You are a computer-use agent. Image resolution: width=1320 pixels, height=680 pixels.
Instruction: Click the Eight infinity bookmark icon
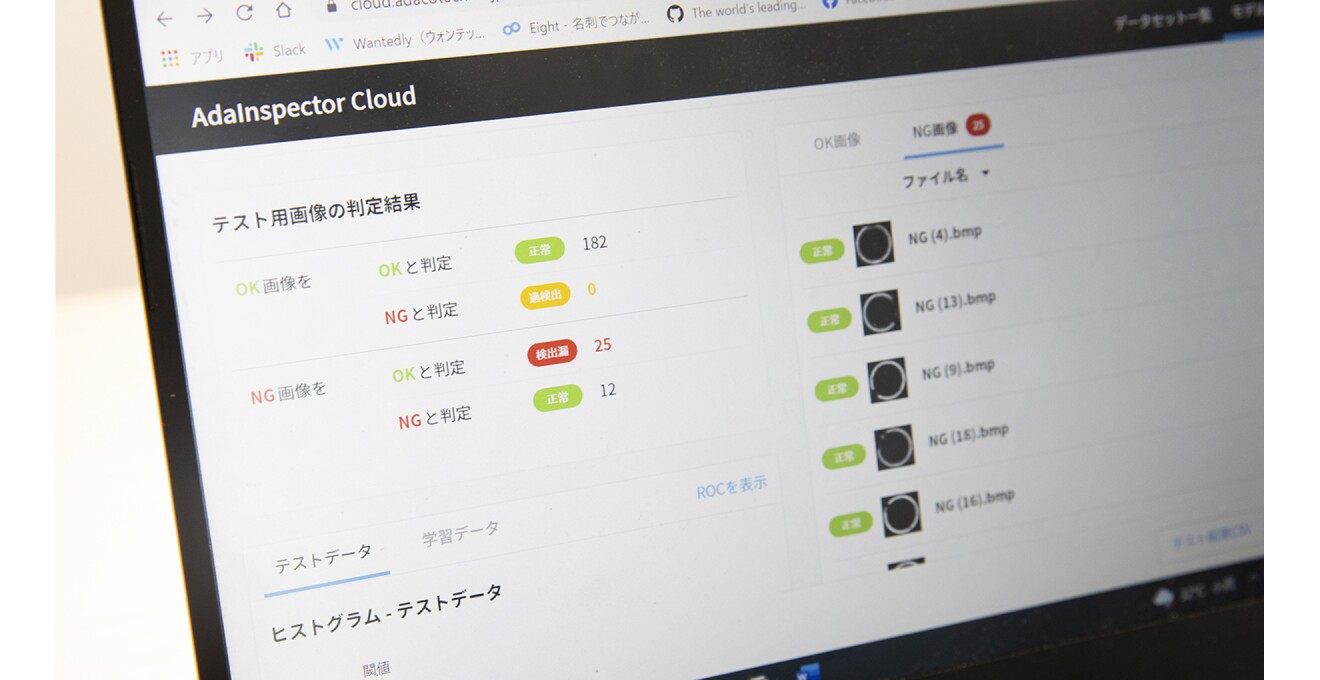click(x=510, y=30)
